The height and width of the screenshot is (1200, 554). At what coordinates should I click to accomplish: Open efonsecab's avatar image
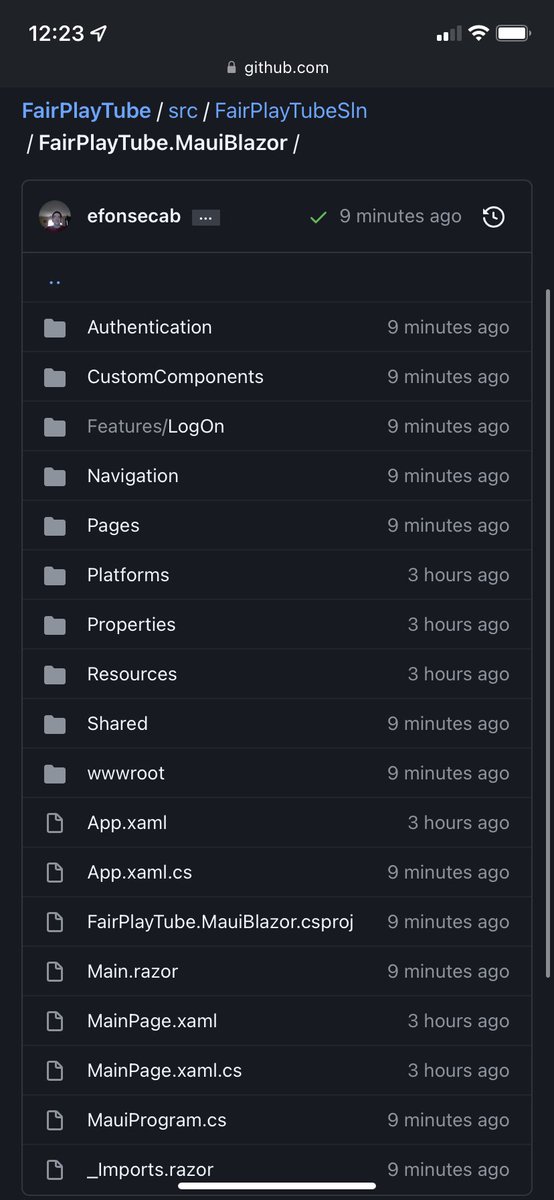pyautogui.click(x=55, y=216)
